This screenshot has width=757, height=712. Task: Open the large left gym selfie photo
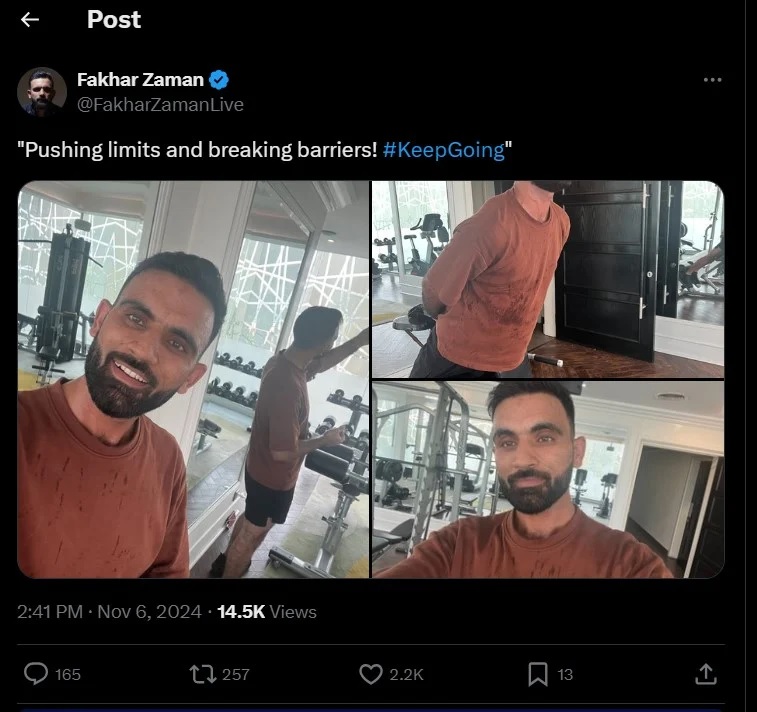click(x=194, y=379)
